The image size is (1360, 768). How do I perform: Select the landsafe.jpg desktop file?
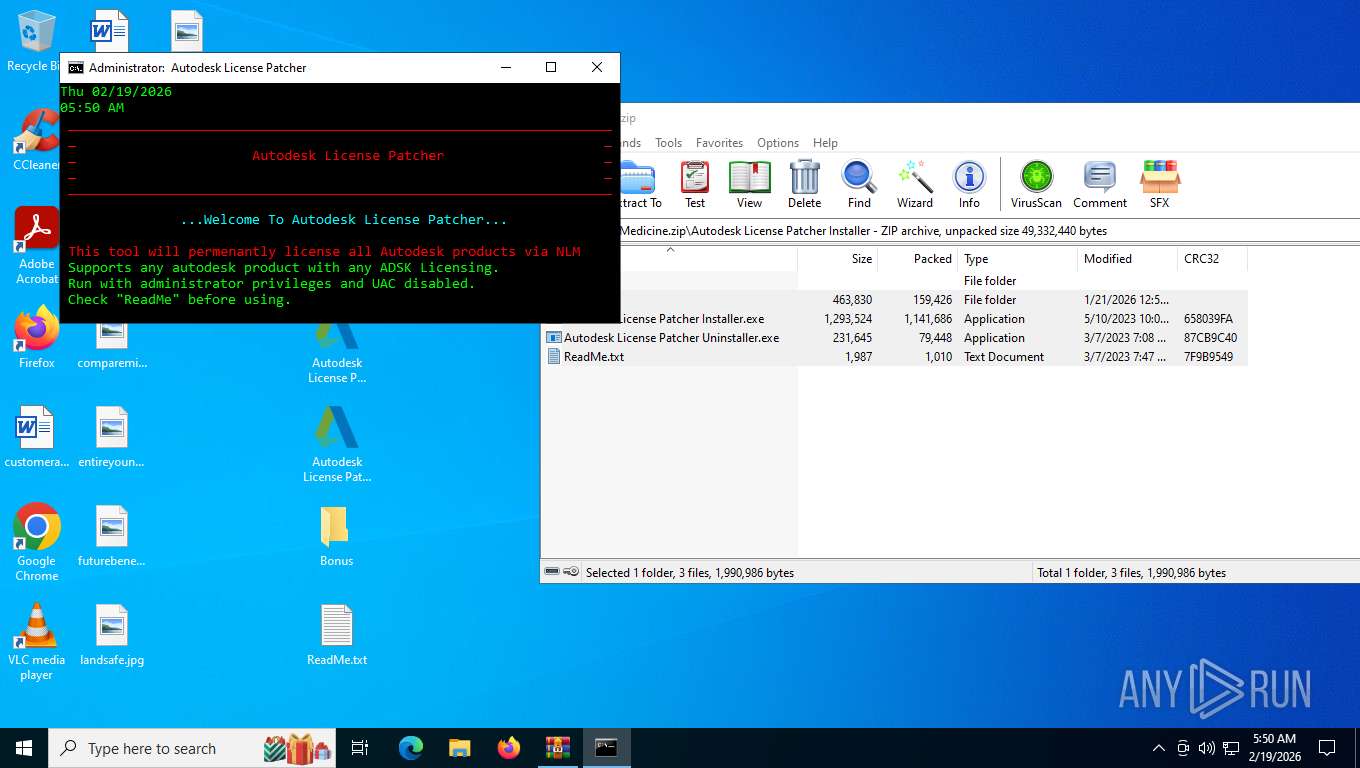point(112,635)
